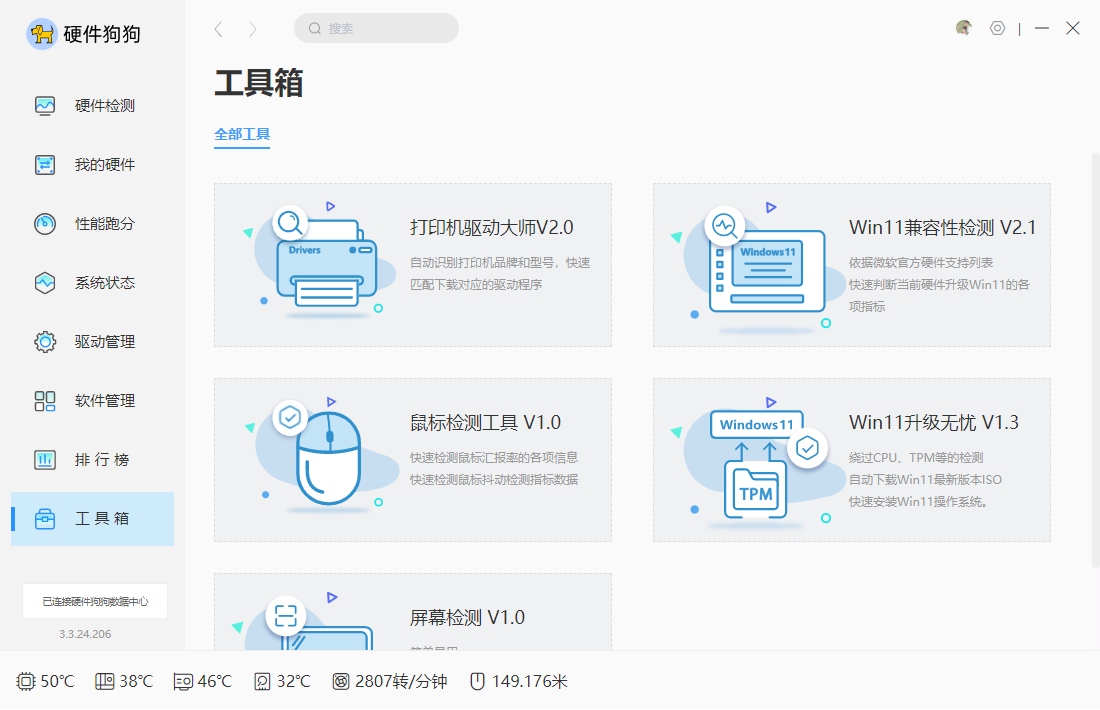Image resolution: width=1100 pixels, height=710 pixels.
Task: Click the 2807转/分钟 fan speed value
Action: point(401,681)
